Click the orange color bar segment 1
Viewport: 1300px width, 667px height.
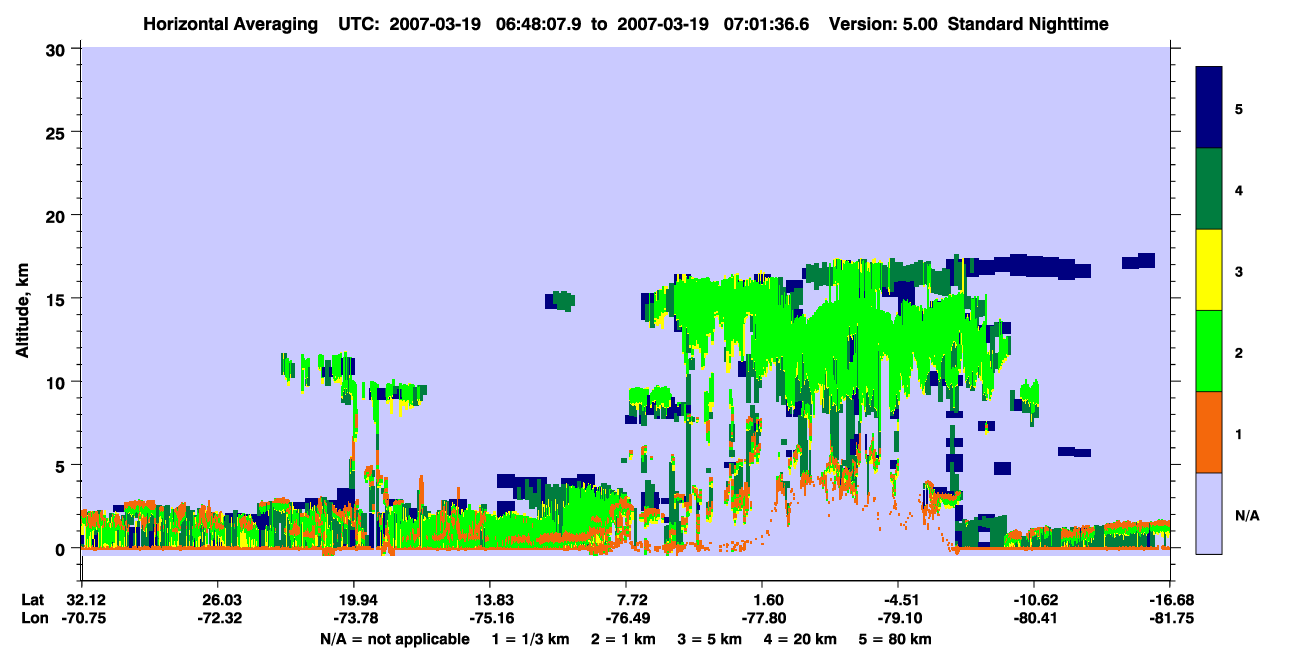click(x=1209, y=432)
